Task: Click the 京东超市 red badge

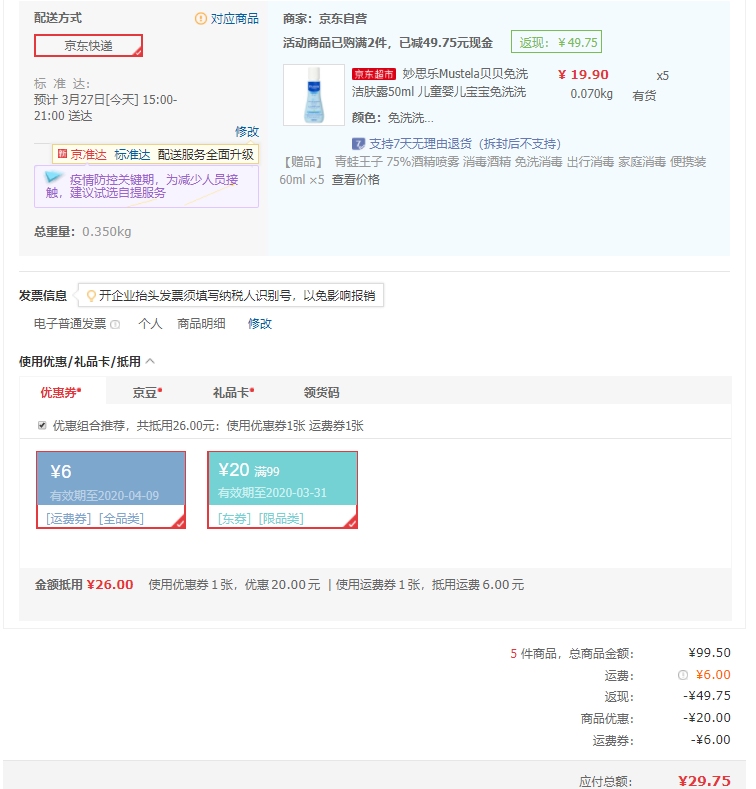Action: pos(373,74)
